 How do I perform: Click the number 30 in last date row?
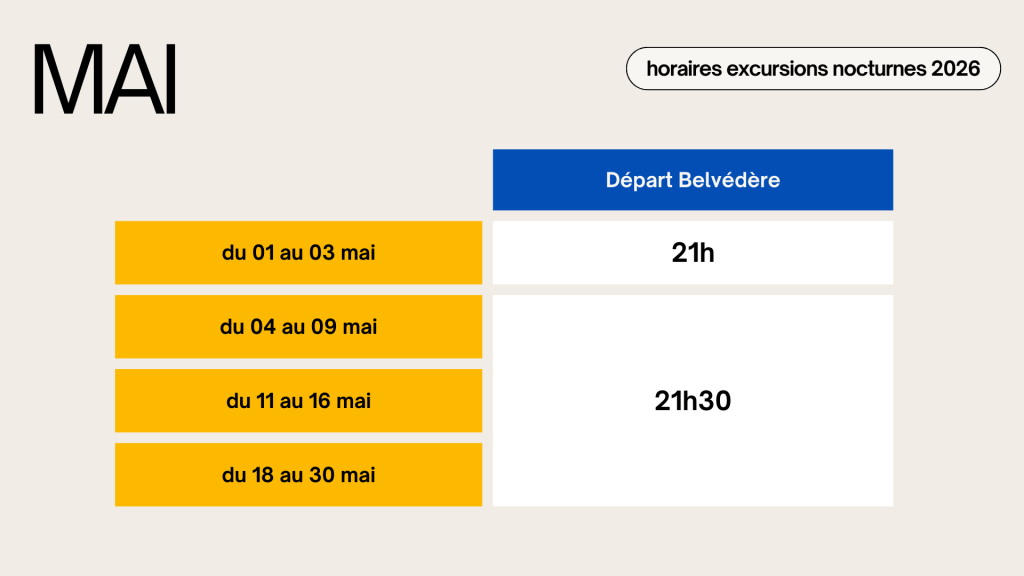coord(322,475)
